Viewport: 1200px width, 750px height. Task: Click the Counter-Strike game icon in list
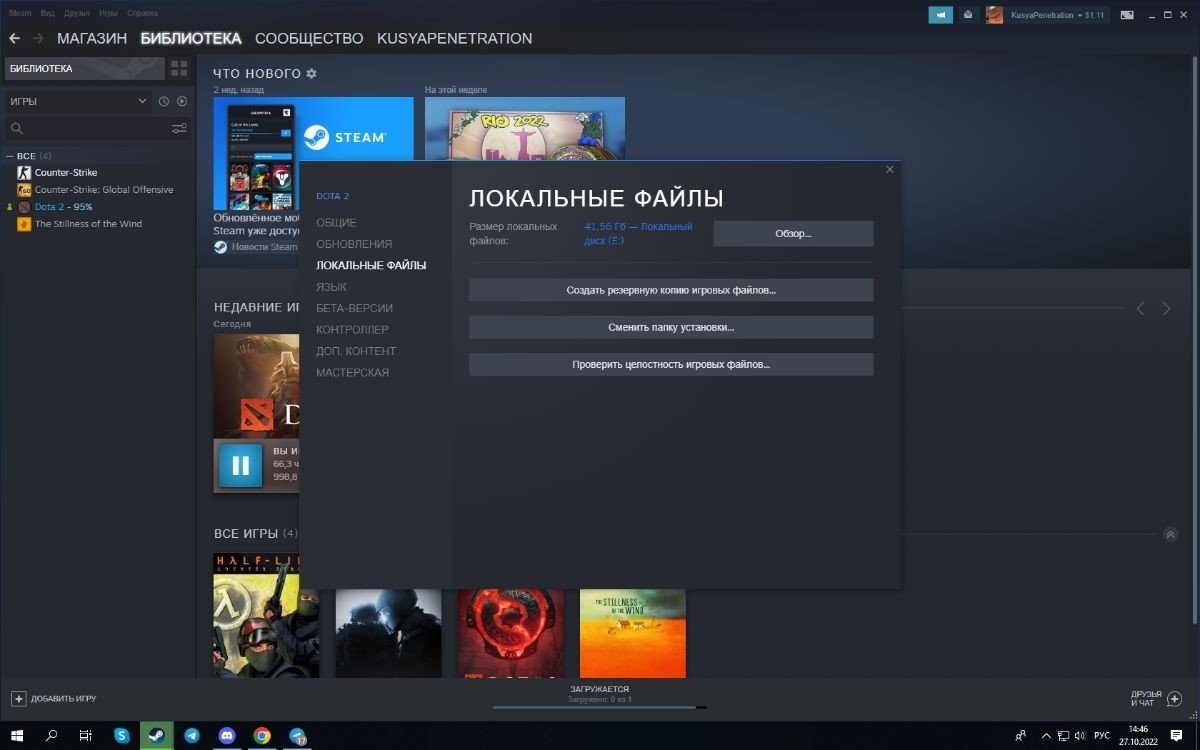coord(24,173)
